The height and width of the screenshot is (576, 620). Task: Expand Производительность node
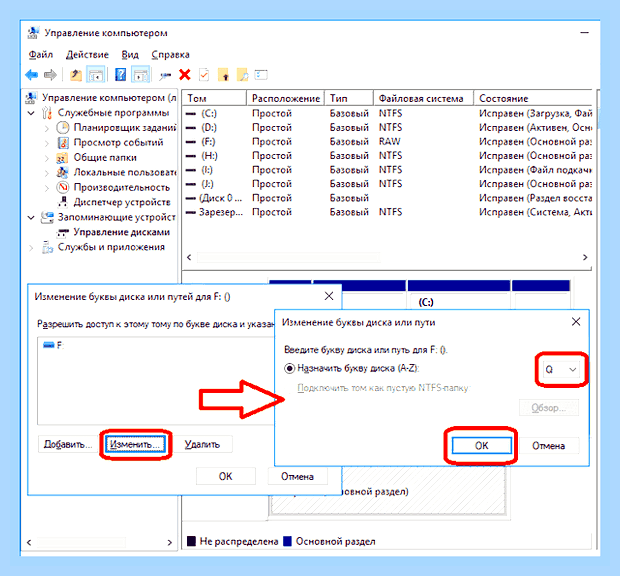[47, 187]
